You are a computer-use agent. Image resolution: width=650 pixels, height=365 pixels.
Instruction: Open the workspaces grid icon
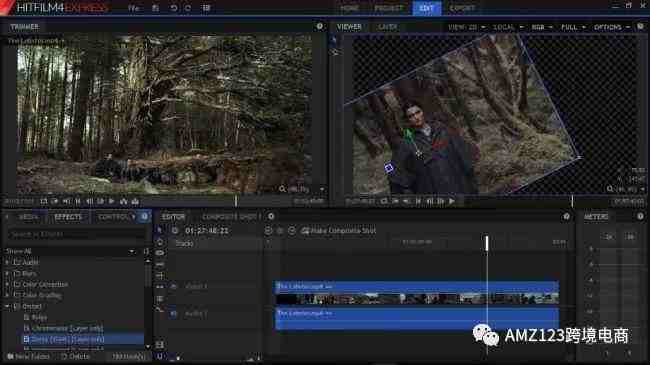pyautogui.click(x=206, y=8)
